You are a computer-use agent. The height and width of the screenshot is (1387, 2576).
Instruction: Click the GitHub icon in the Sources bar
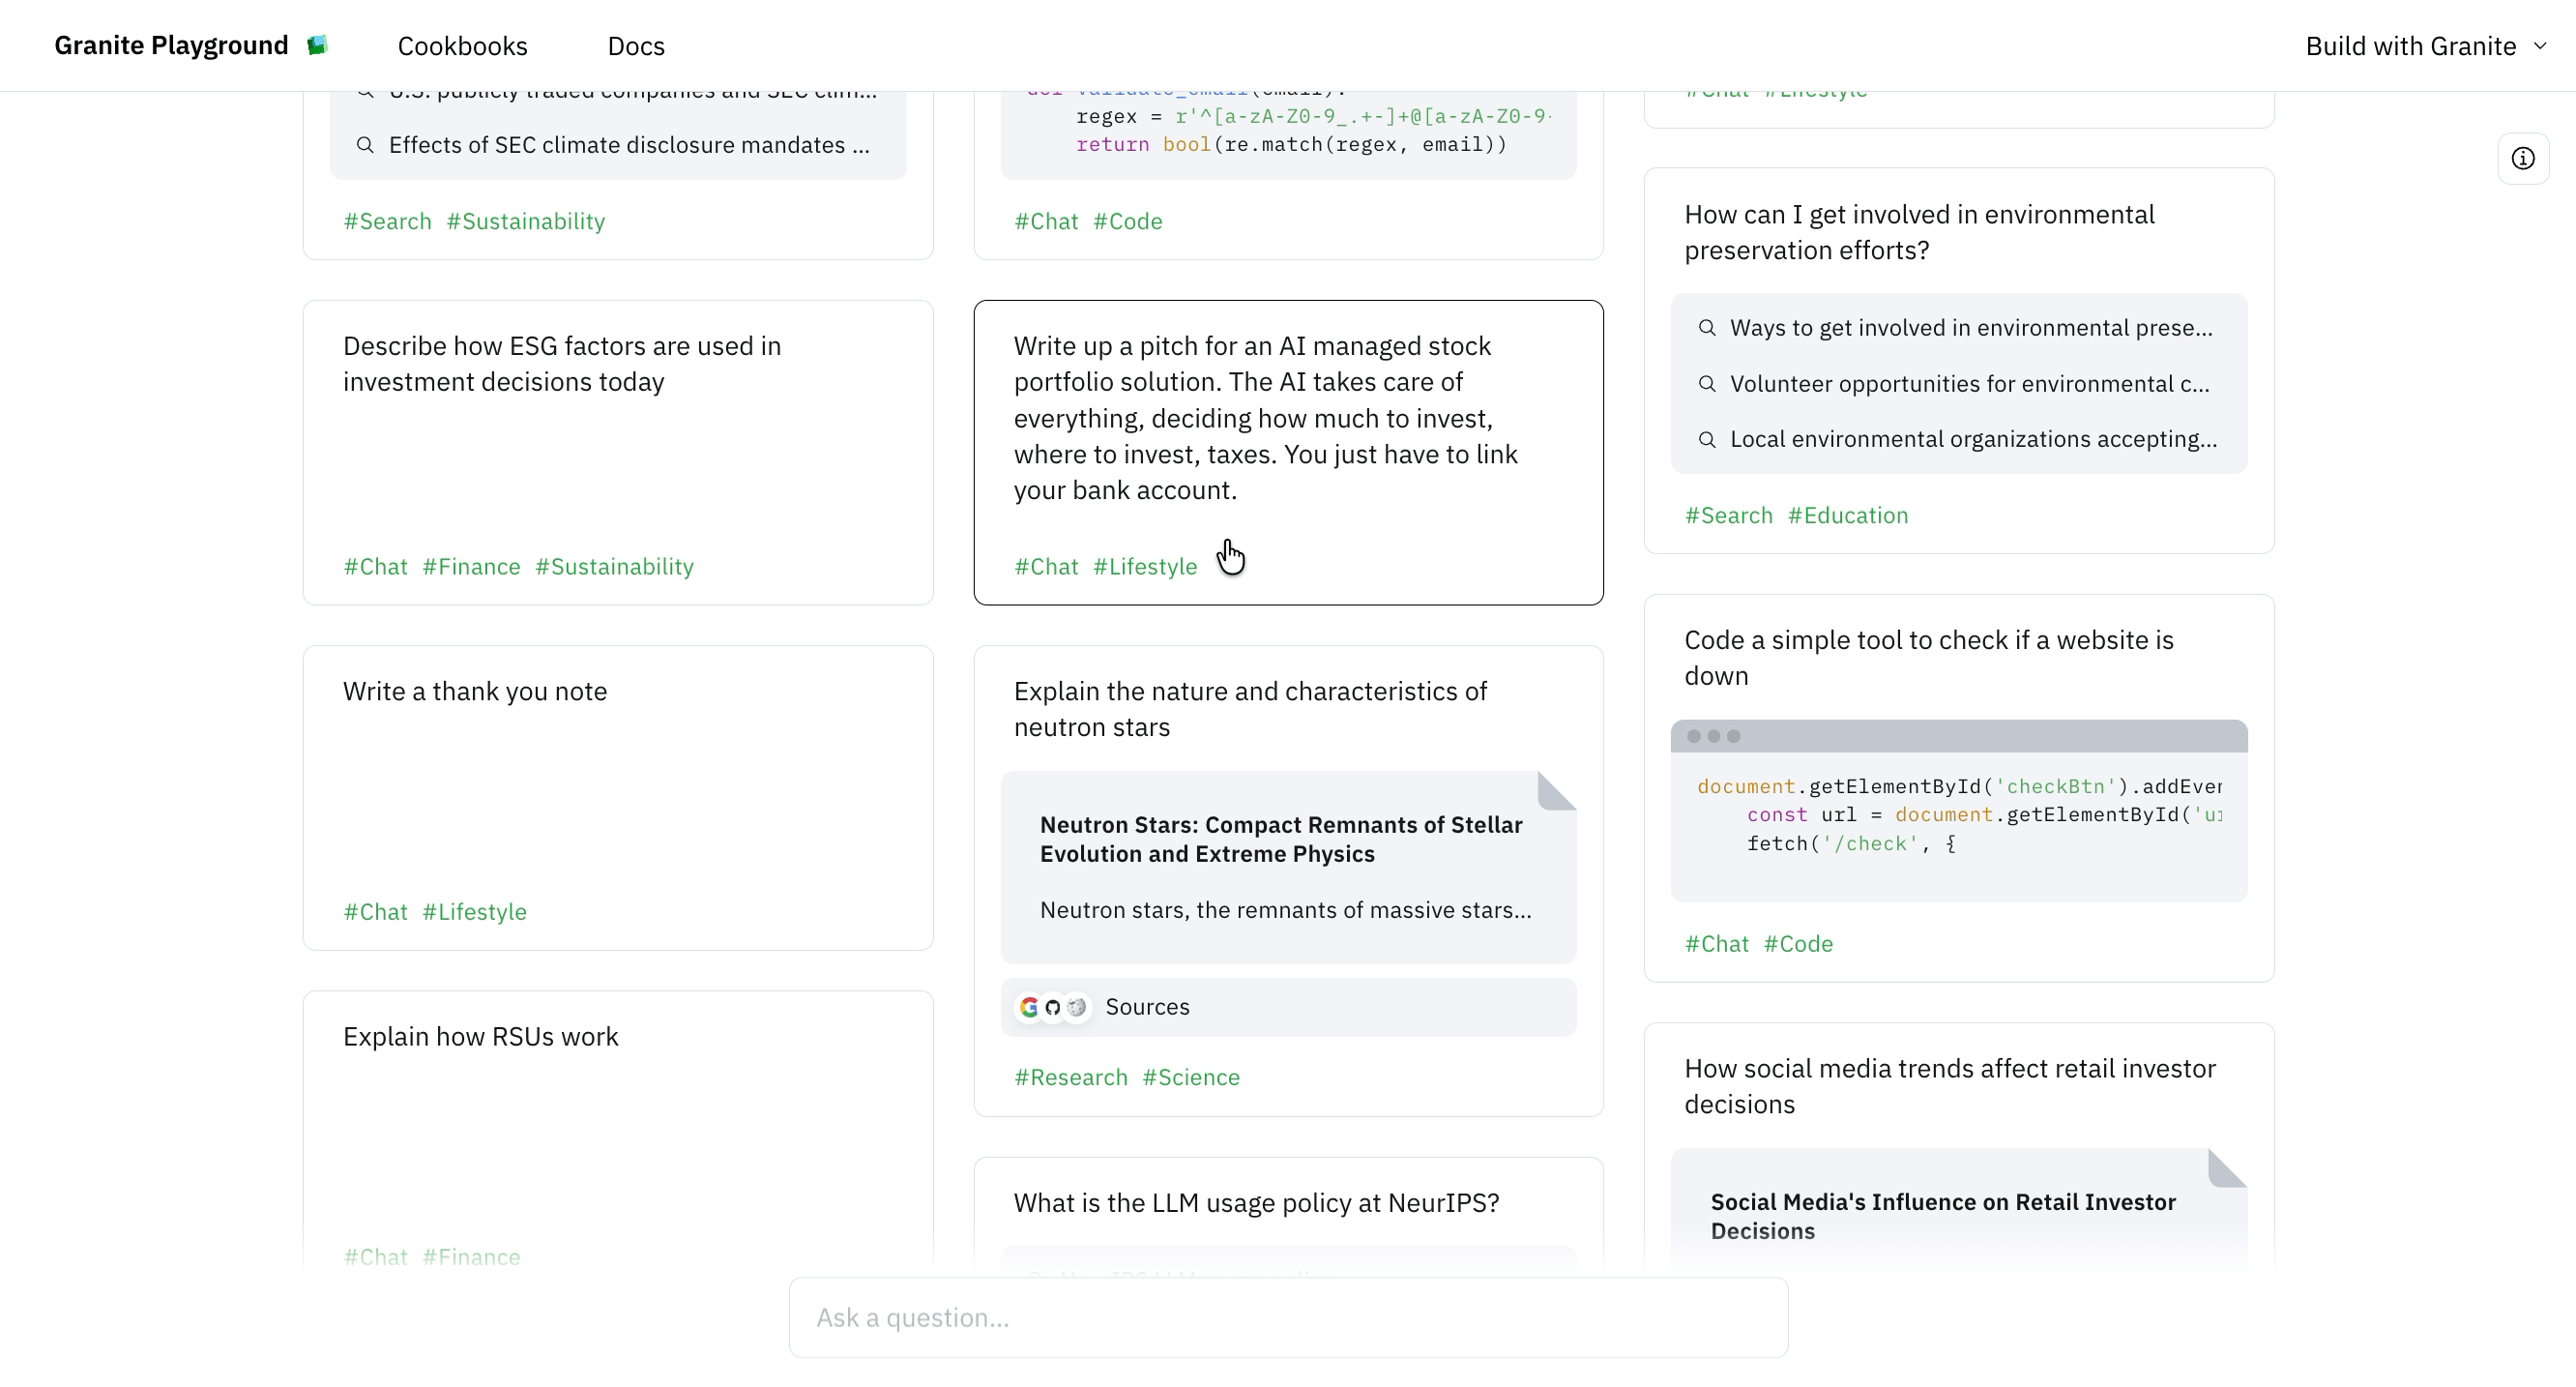tap(1053, 1007)
